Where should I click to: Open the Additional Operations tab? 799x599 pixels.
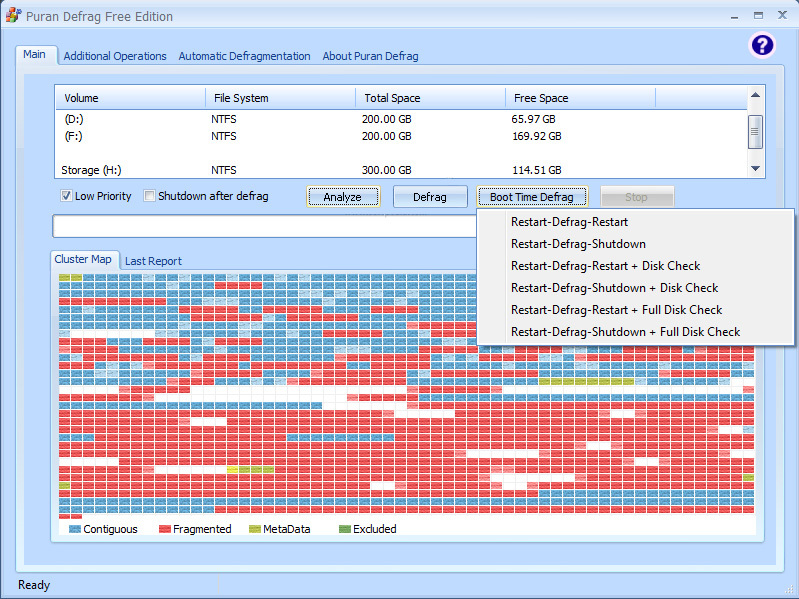click(115, 56)
